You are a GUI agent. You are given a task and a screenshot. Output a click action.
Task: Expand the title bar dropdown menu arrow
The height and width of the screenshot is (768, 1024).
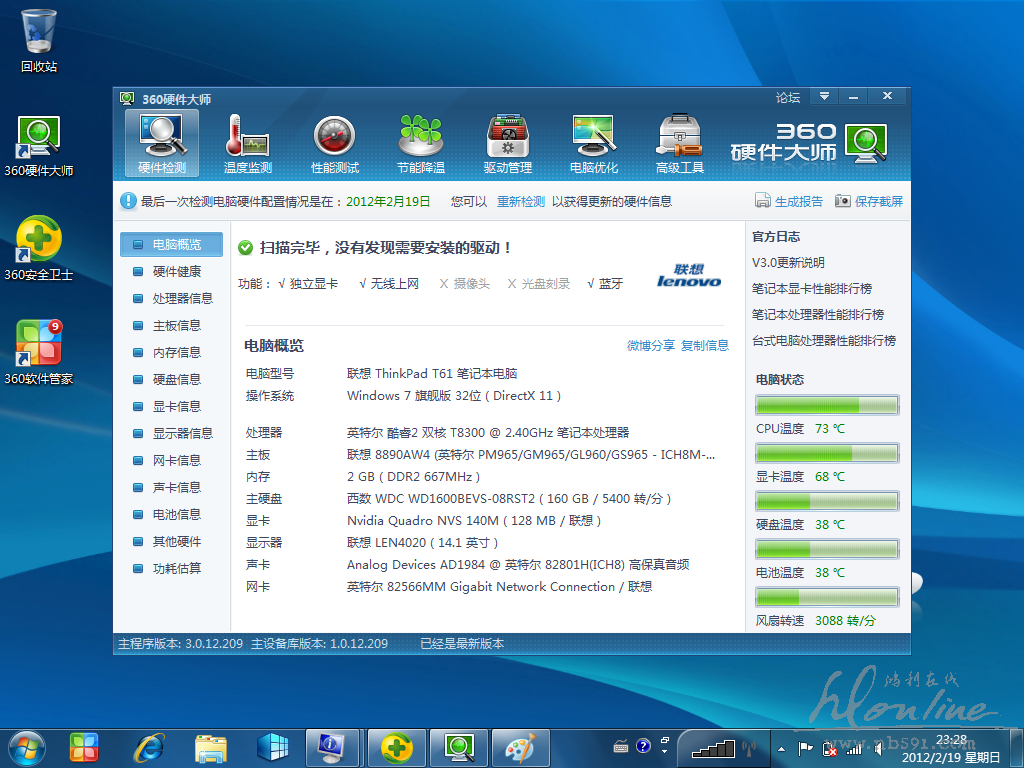point(824,97)
